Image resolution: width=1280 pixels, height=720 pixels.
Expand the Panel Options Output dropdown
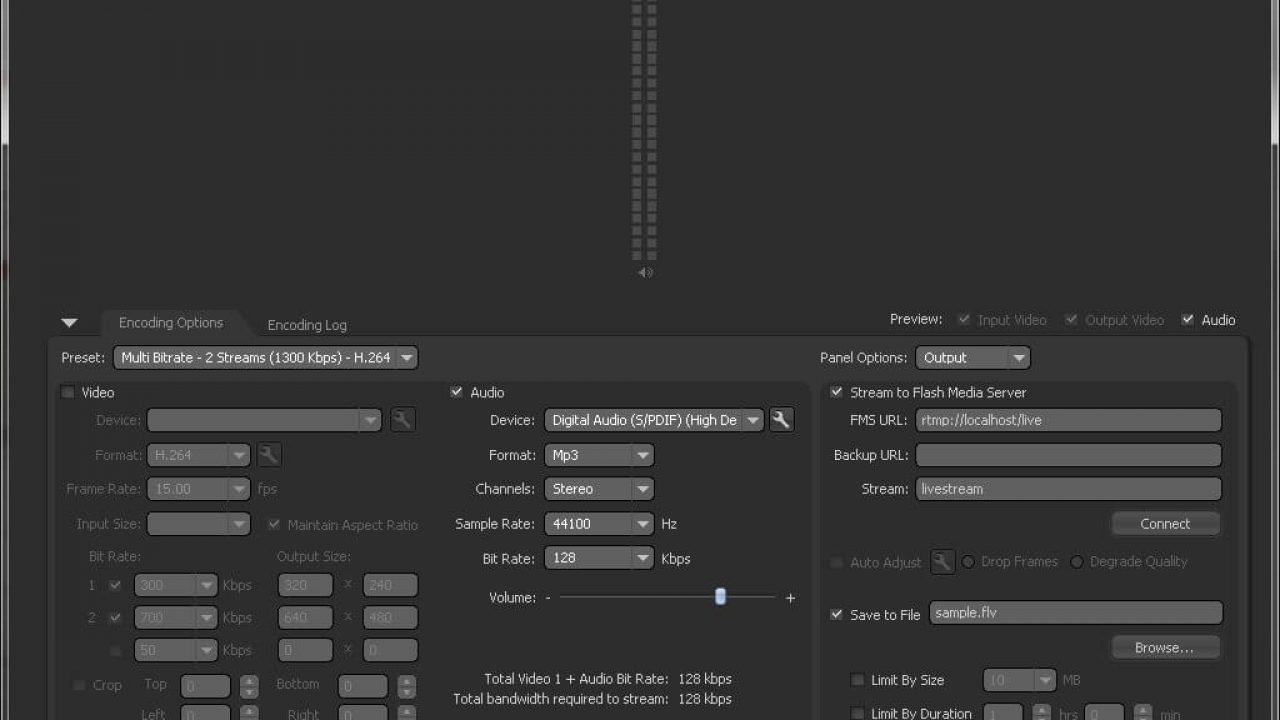click(x=972, y=358)
